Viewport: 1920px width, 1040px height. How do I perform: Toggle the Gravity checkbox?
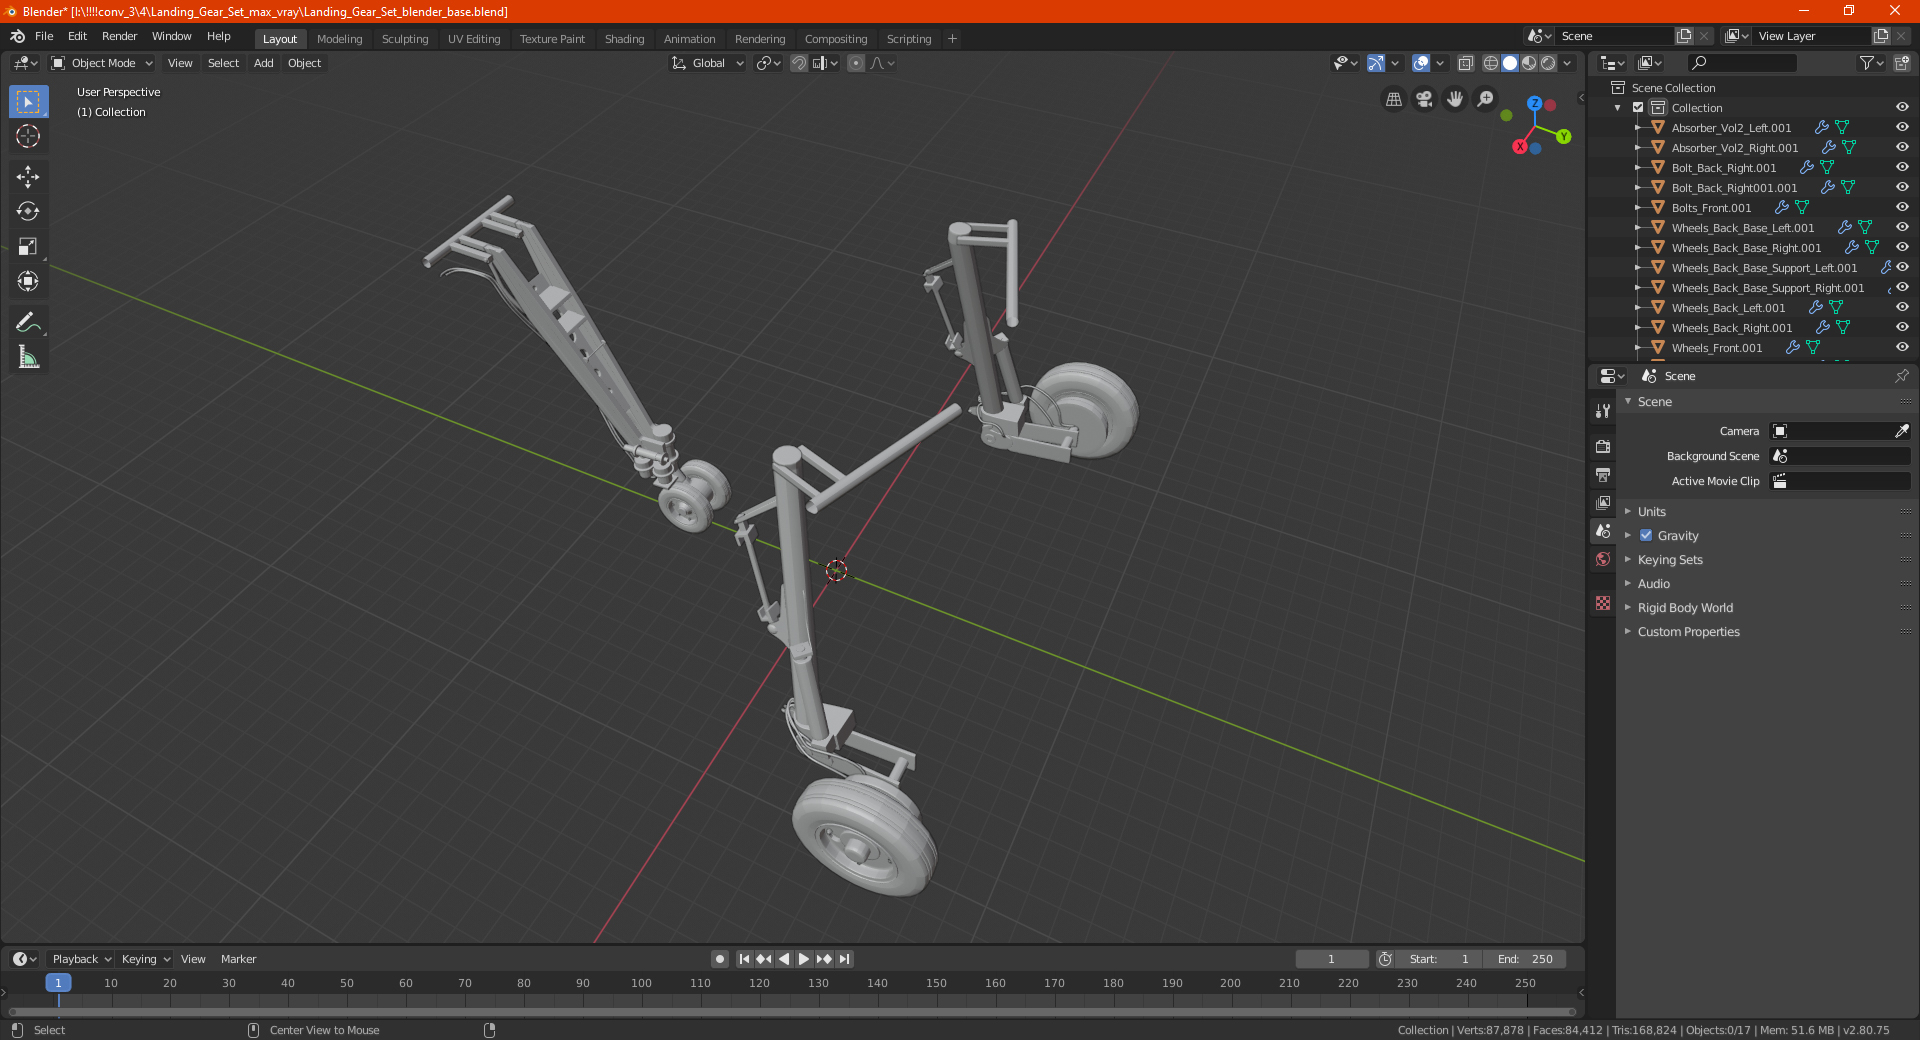click(x=1646, y=535)
